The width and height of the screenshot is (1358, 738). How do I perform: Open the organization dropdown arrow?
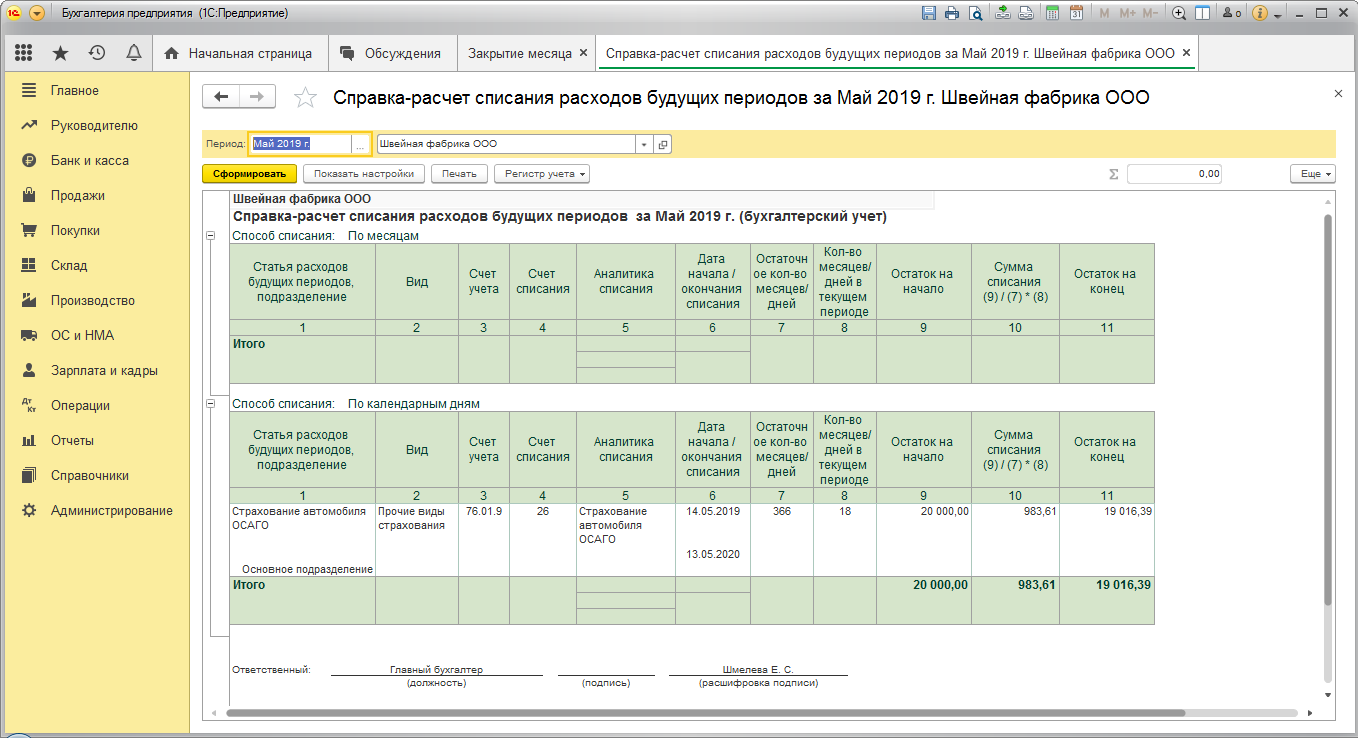tap(644, 144)
